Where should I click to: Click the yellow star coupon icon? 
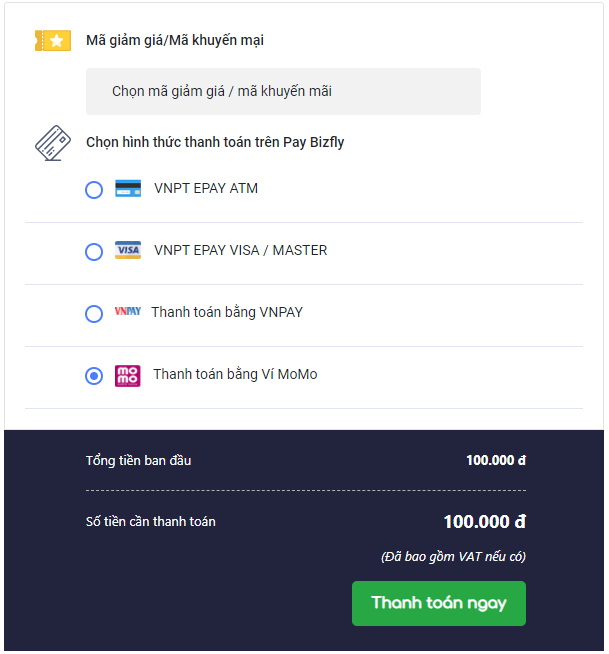[x=53, y=40]
